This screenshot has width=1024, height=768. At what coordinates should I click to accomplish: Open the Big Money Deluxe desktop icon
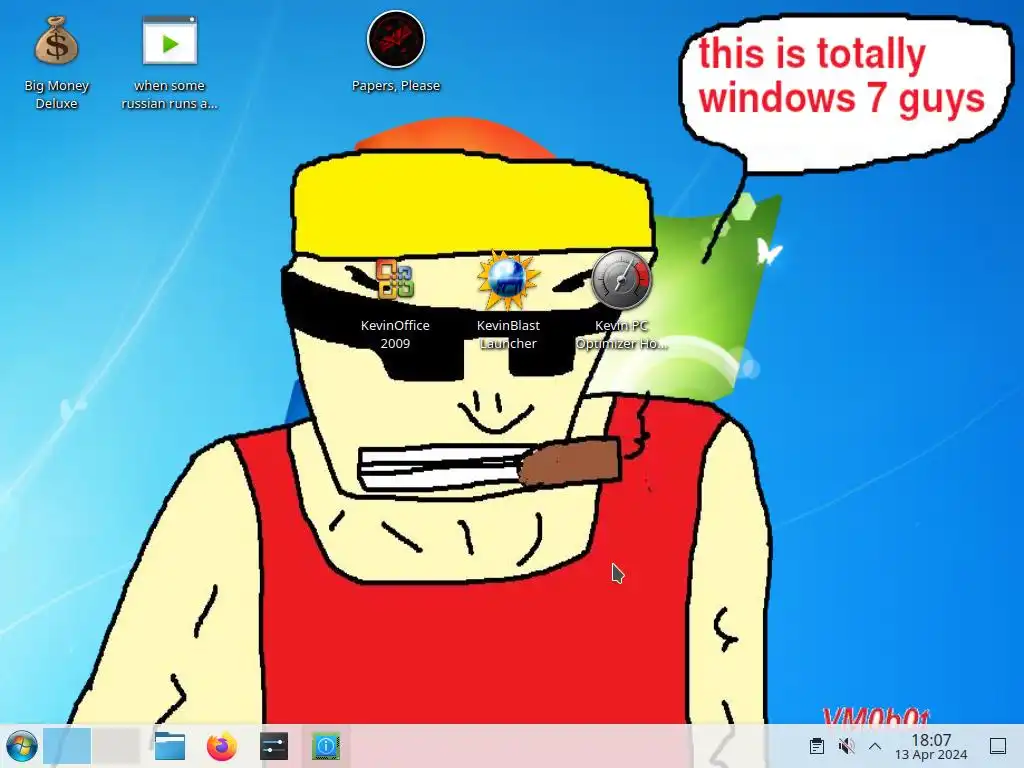coord(57,41)
